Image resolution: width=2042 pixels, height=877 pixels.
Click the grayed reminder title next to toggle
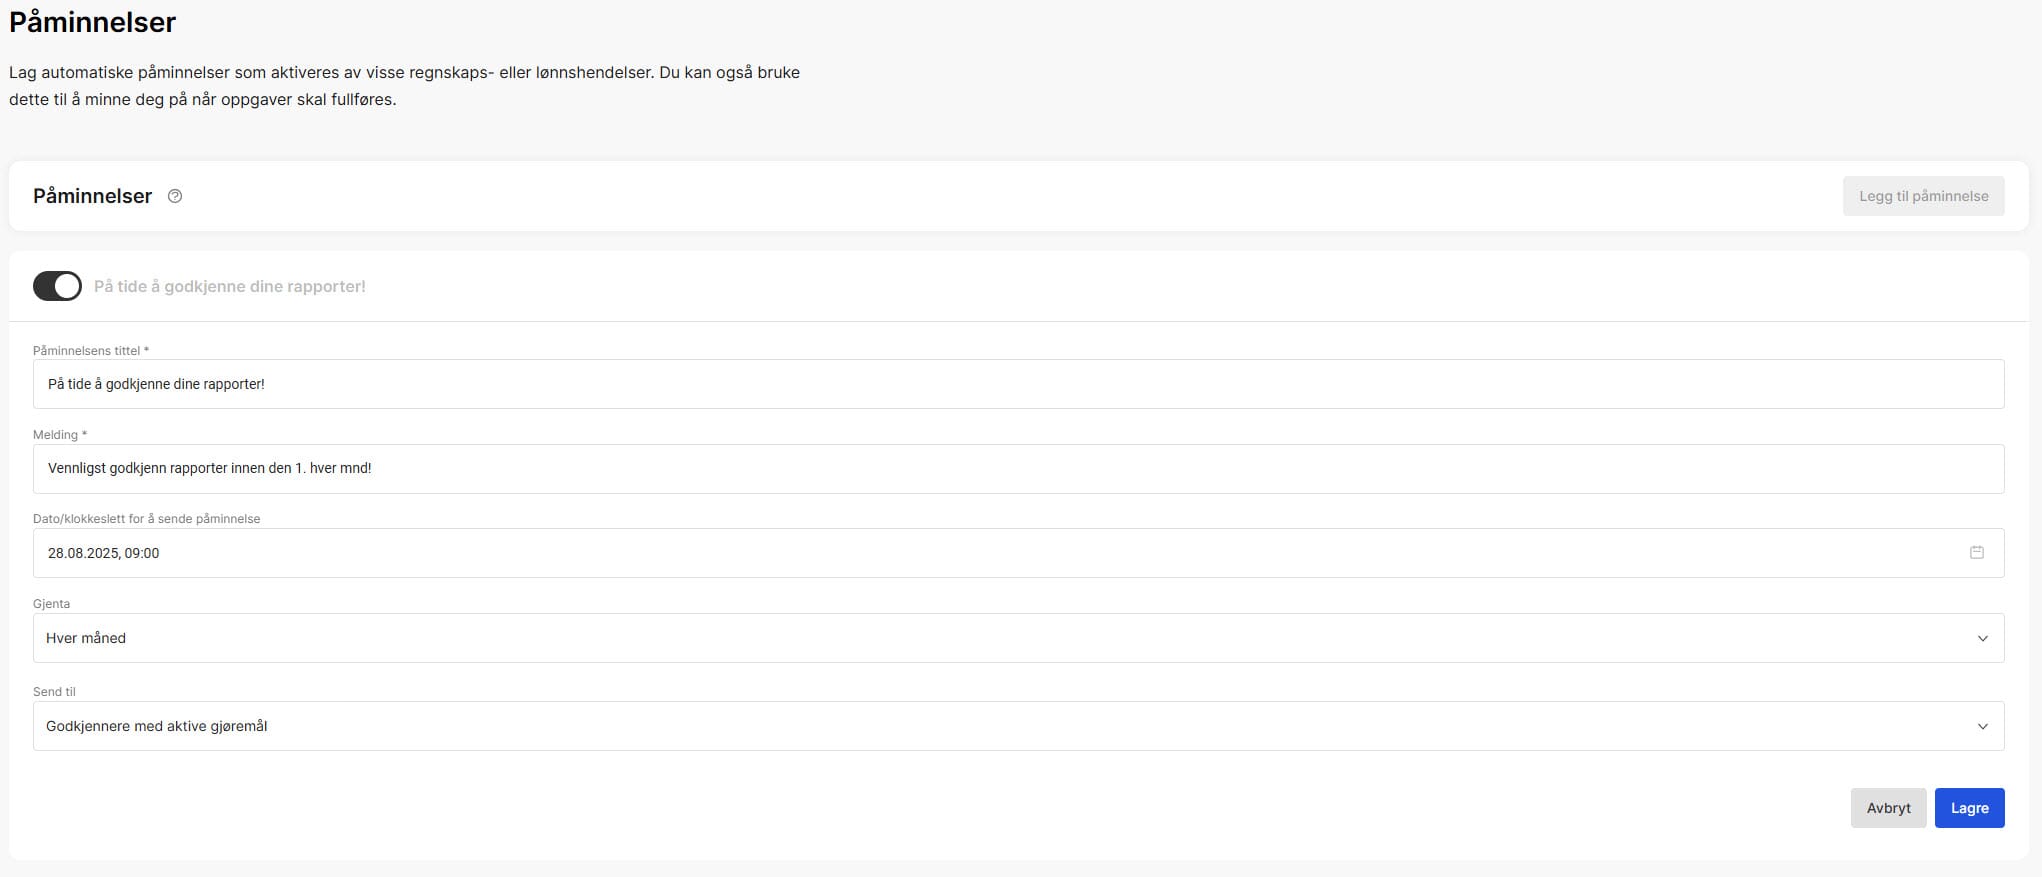(230, 286)
